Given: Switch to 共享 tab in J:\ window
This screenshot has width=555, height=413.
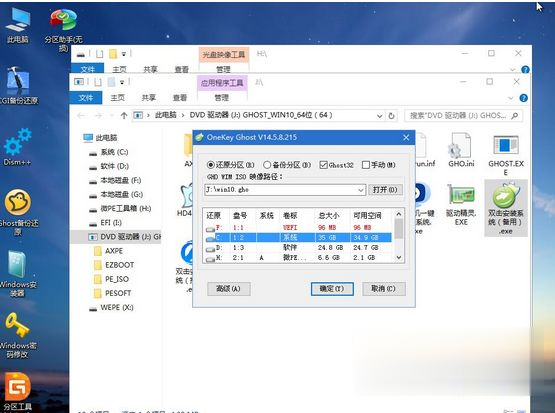Looking at the screenshot, I should tap(149, 98).
